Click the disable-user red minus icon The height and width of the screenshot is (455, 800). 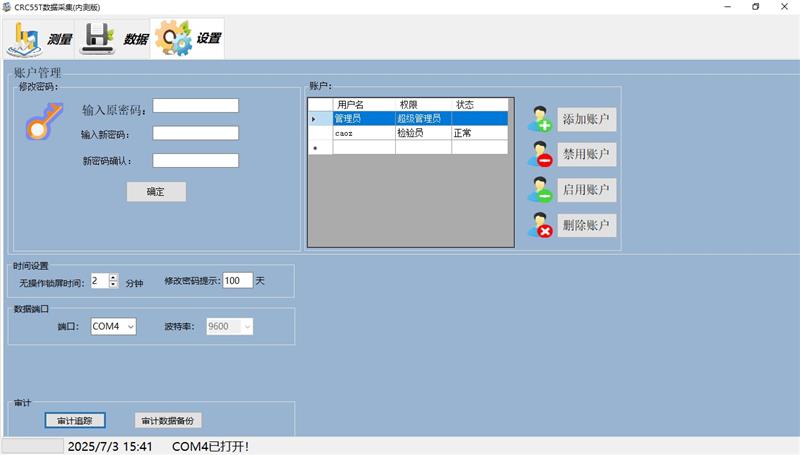[540, 155]
